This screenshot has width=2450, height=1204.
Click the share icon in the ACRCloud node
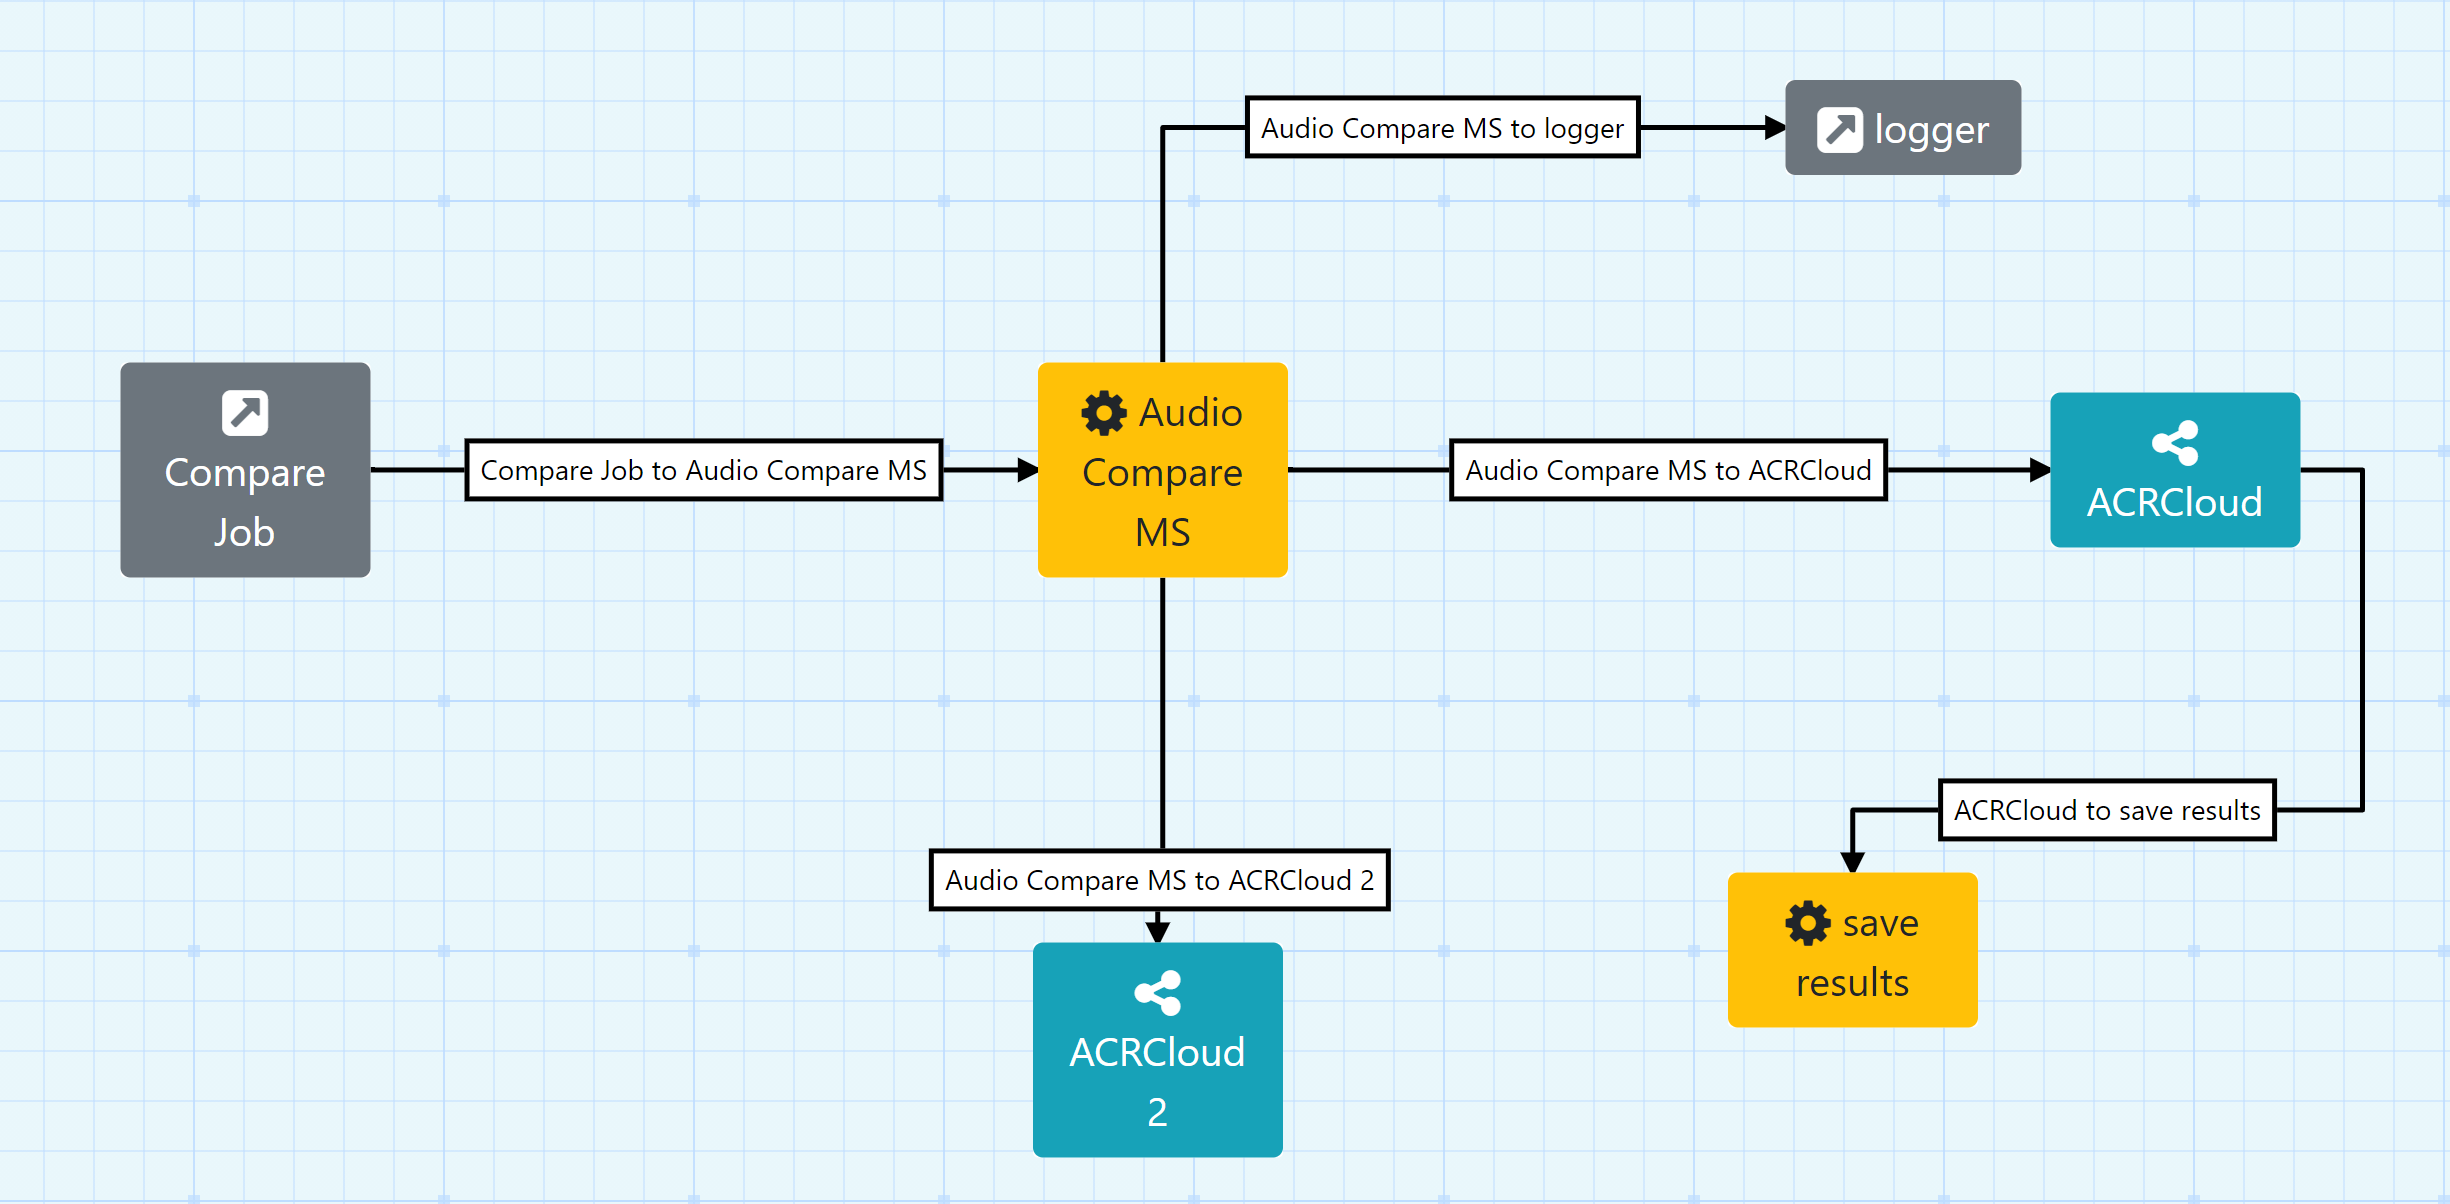[2175, 443]
